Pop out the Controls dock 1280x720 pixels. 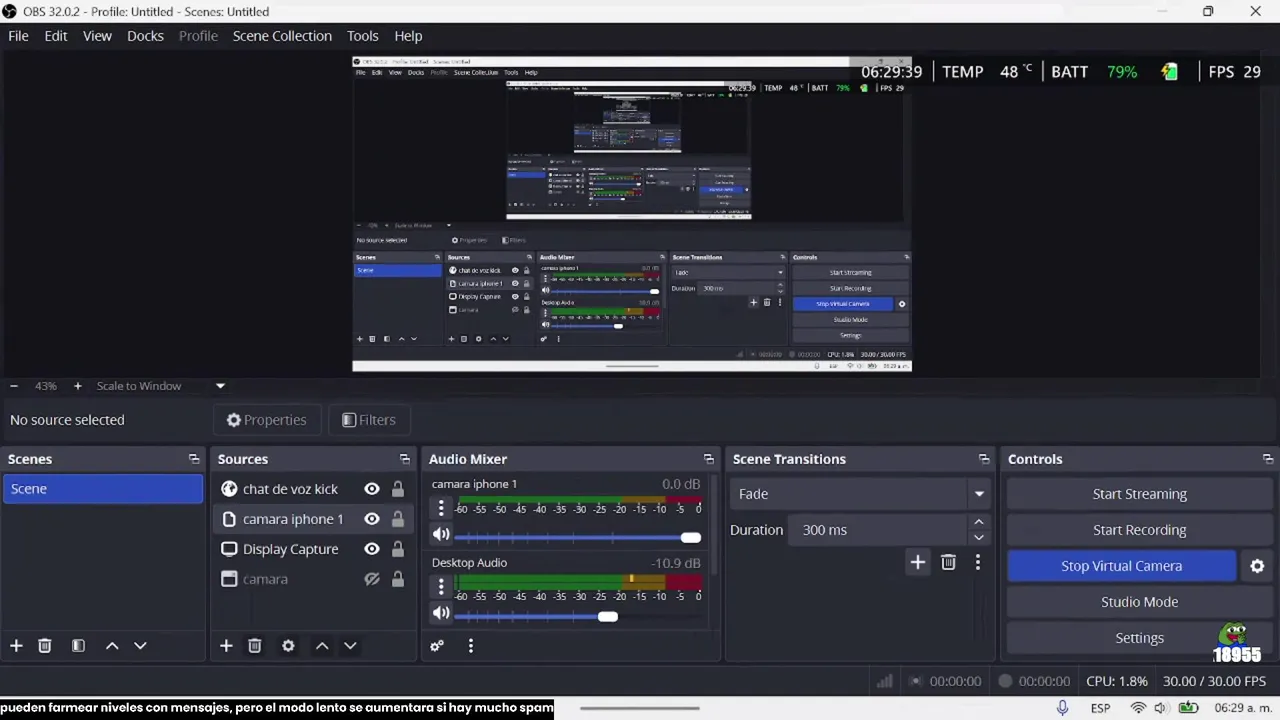point(1268,459)
